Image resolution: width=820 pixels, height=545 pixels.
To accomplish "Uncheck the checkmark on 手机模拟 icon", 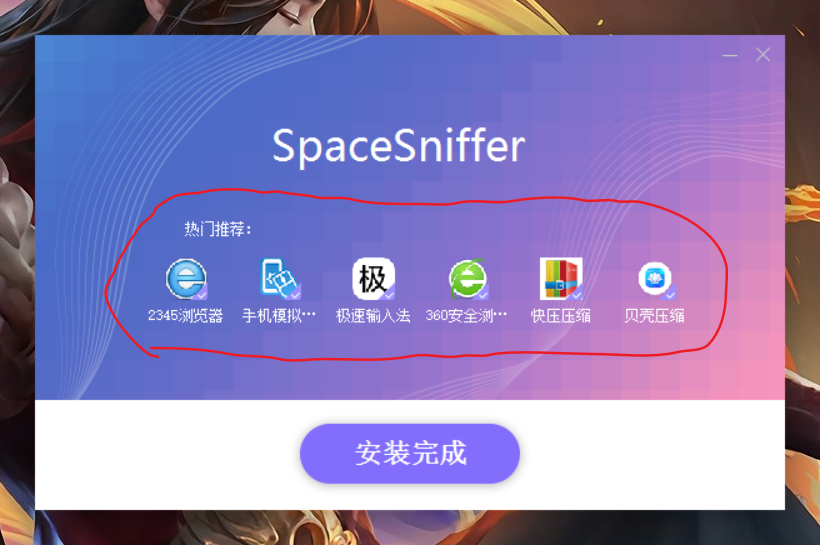I will click(x=295, y=294).
